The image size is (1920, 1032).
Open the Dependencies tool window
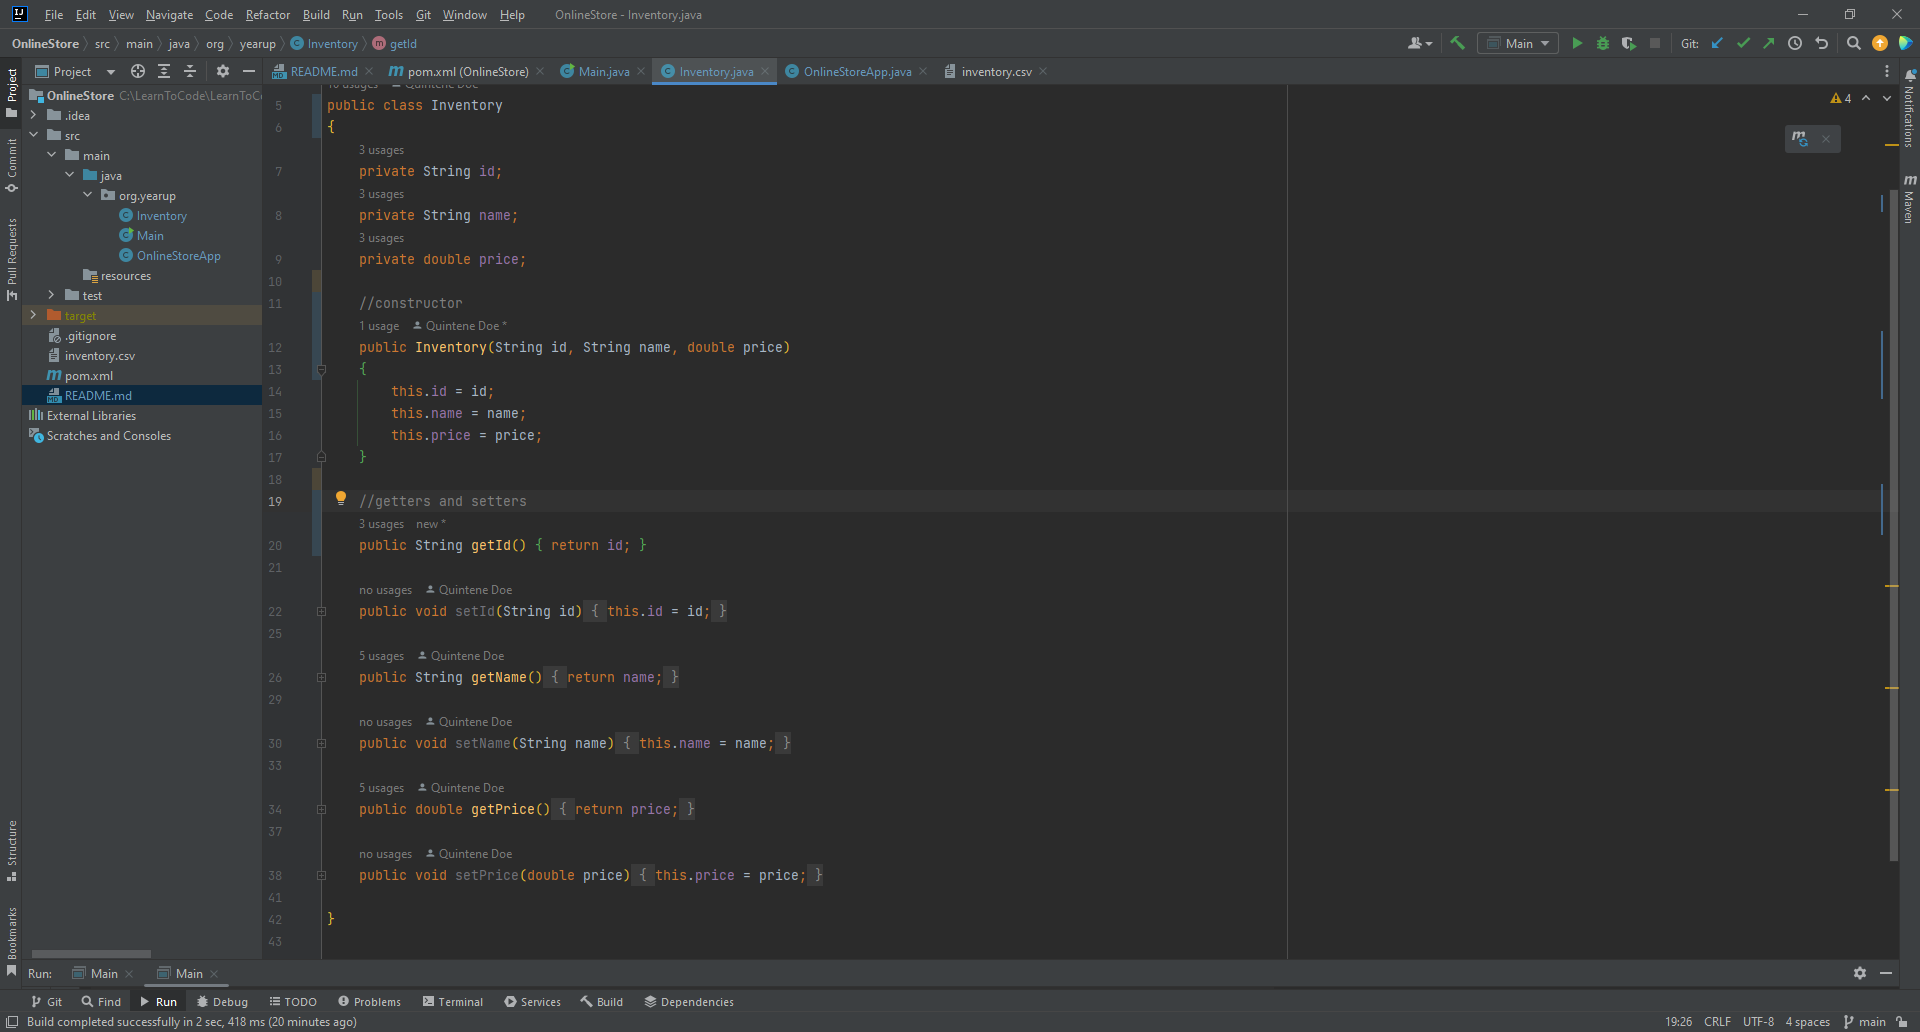[689, 1001]
